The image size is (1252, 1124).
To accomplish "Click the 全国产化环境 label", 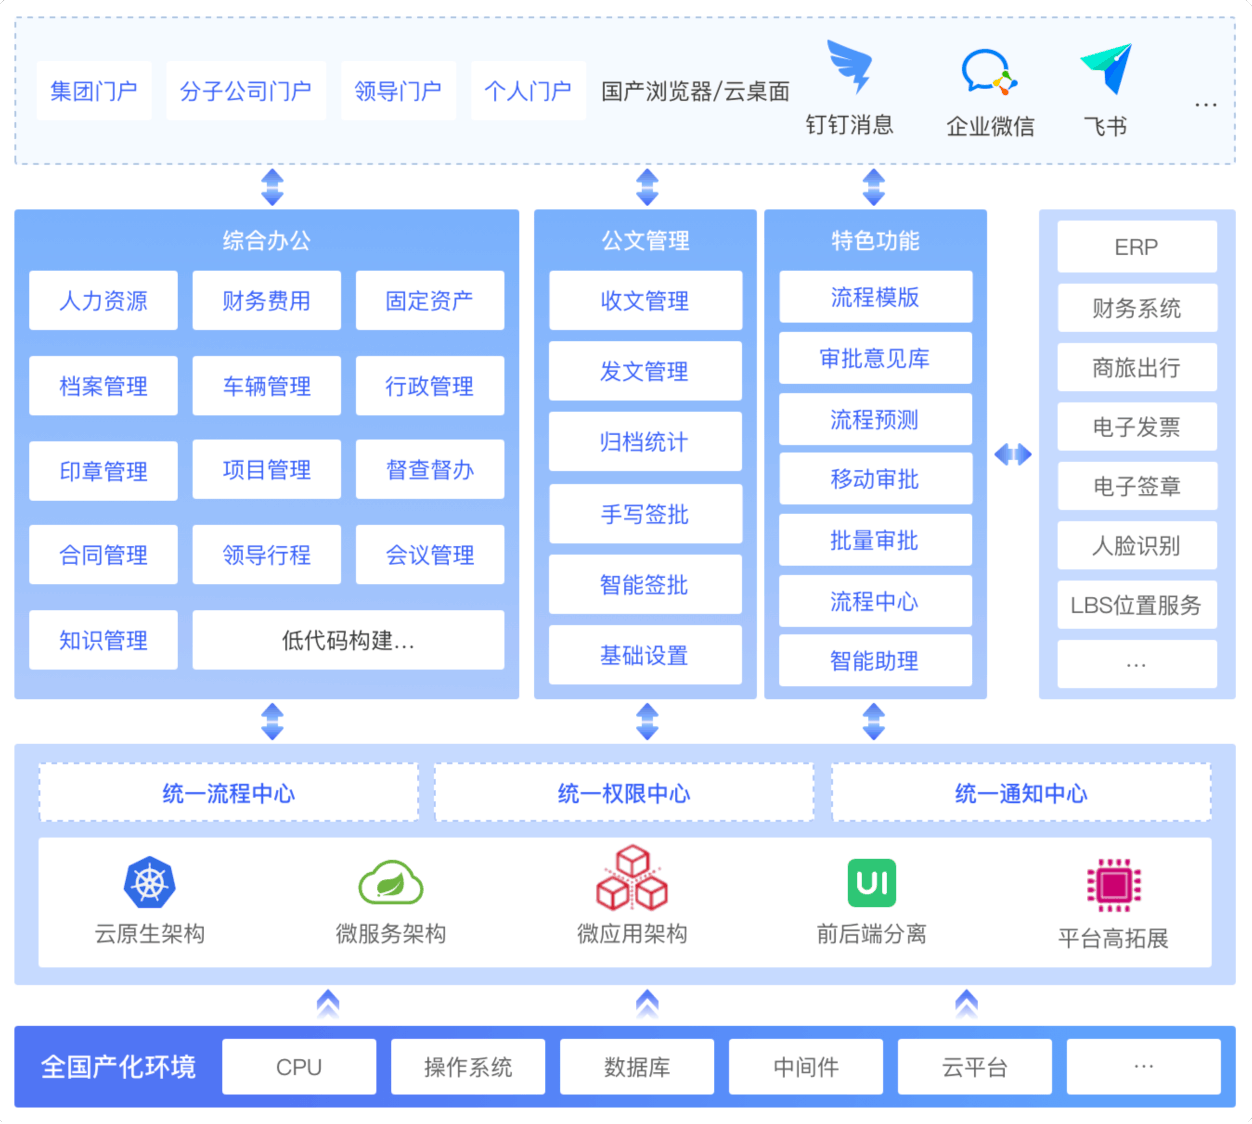I will pyautogui.click(x=118, y=1067).
